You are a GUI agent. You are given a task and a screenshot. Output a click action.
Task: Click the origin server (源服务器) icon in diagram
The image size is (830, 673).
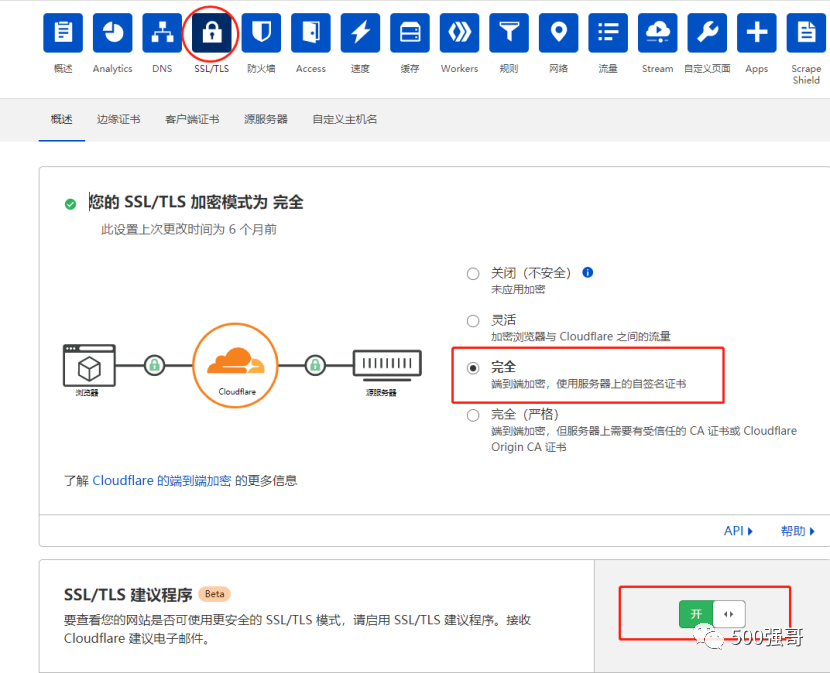pyautogui.click(x=387, y=365)
